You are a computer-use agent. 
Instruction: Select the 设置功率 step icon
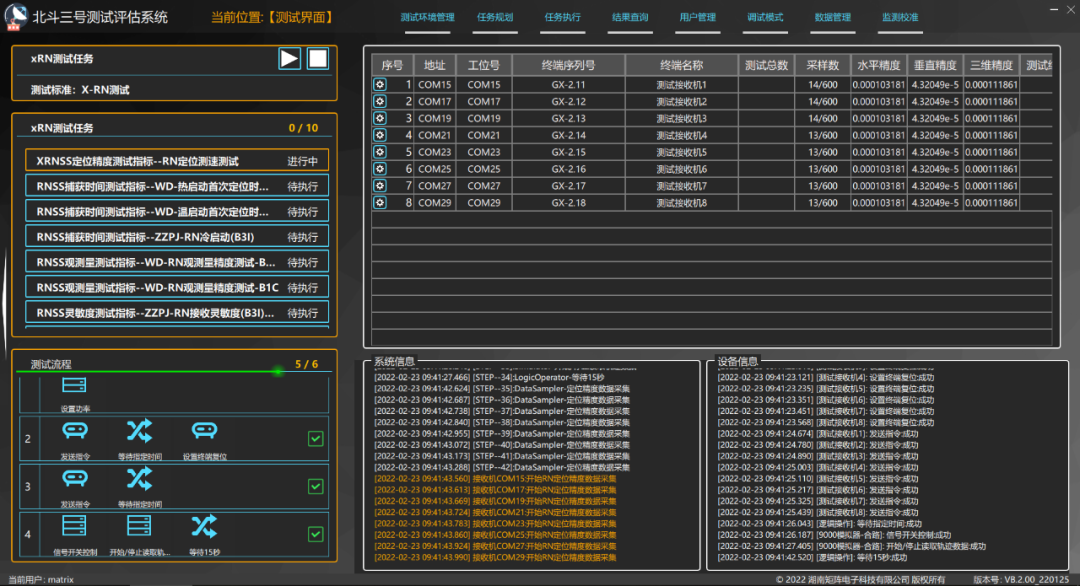74,386
